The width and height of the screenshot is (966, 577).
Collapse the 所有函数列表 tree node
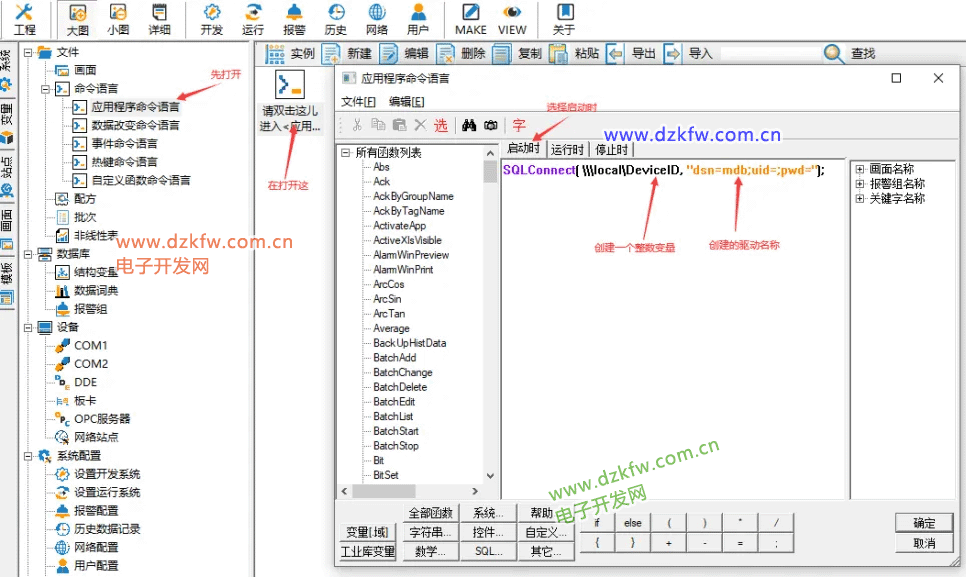click(x=345, y=153)
